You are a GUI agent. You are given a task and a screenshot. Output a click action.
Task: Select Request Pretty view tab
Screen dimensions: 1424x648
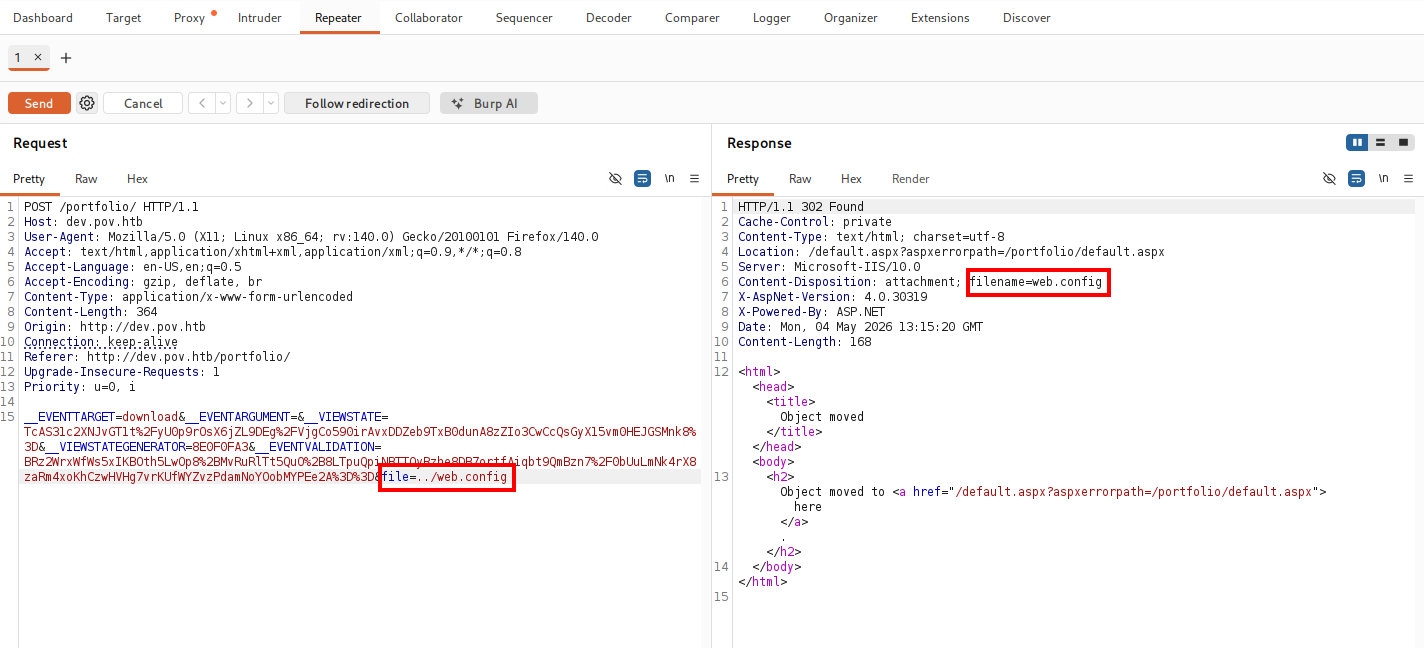click(29, 179)
